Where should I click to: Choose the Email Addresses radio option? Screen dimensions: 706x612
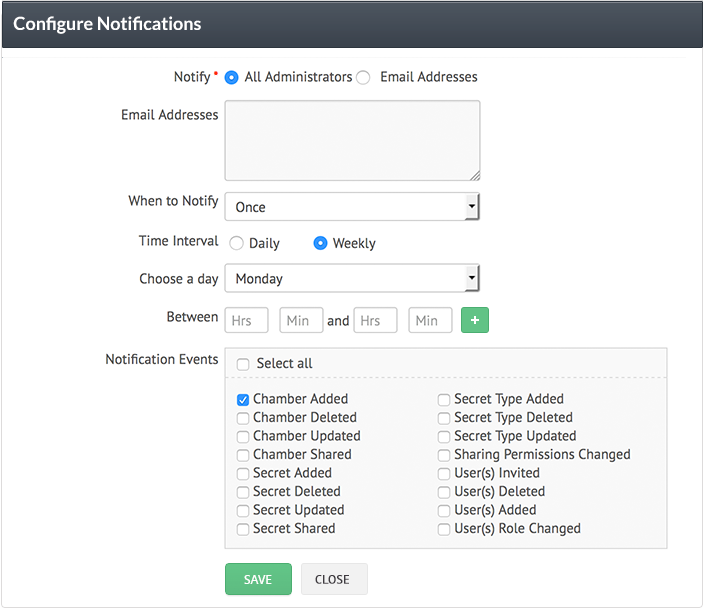pyautogui.click(x=363, y=77)
